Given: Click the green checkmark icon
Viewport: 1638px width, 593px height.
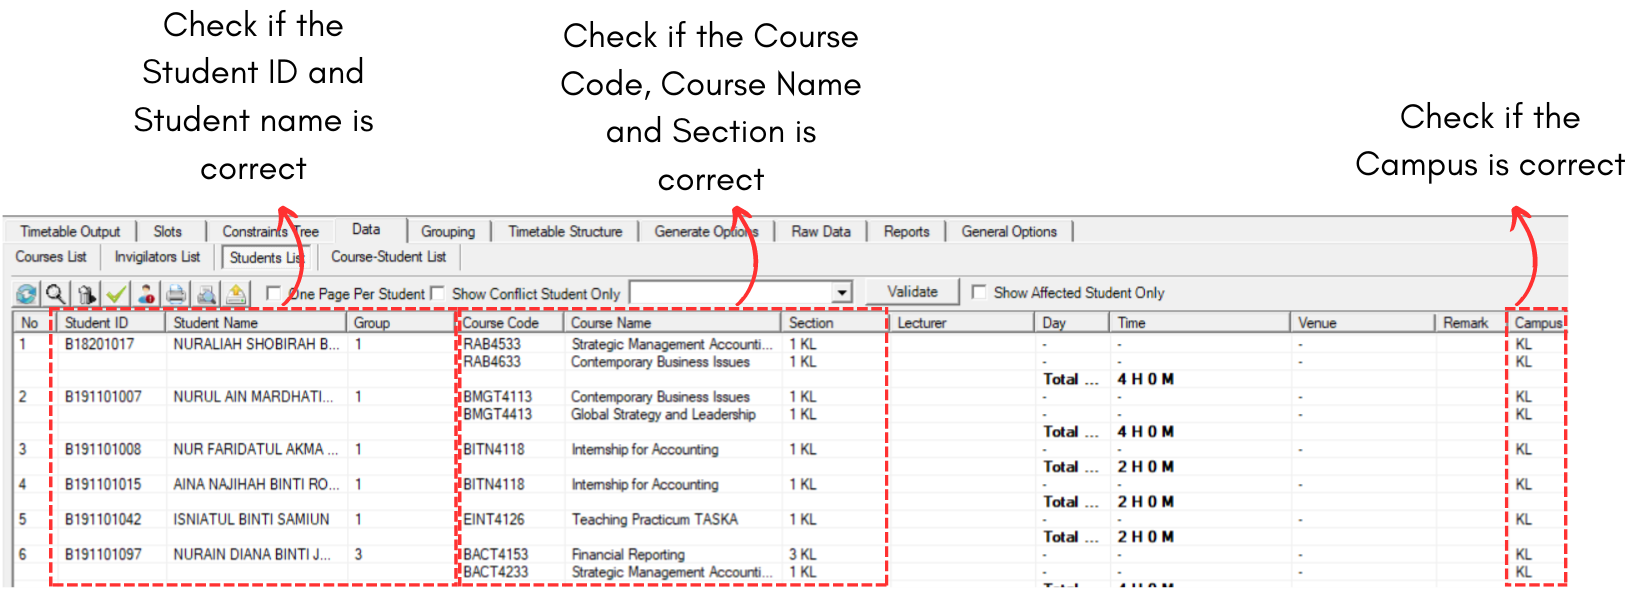Looking at the screenshot, I should pos(117,294).
